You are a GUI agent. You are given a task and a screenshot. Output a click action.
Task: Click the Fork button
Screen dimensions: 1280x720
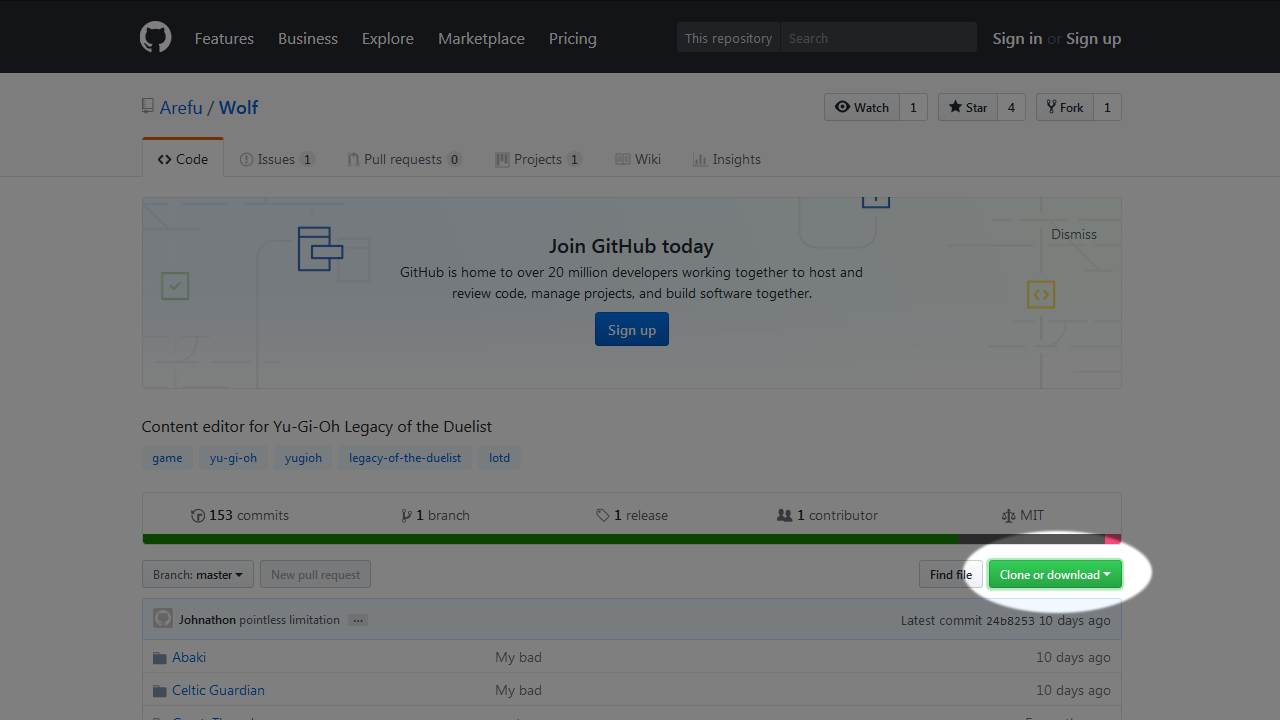pyautogui.click(x=1065, y=107)
